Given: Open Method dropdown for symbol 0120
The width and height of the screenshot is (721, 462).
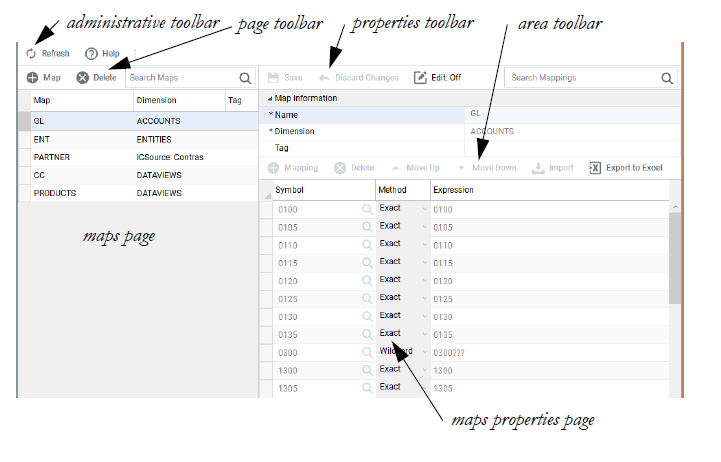Looking at the screenshot, I should click(425, 281).
